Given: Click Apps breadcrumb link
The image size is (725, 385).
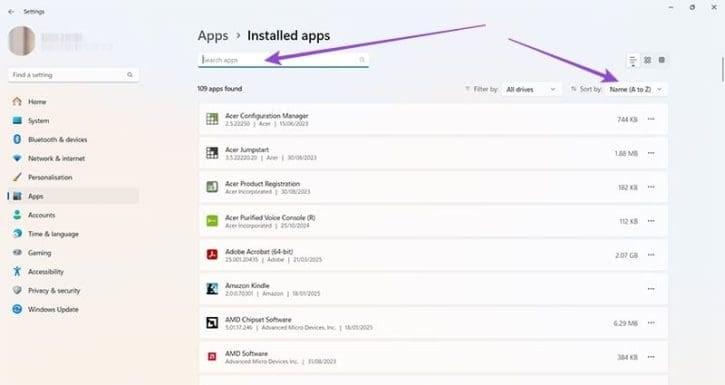Looking at the screenshot, I should 213,36.
